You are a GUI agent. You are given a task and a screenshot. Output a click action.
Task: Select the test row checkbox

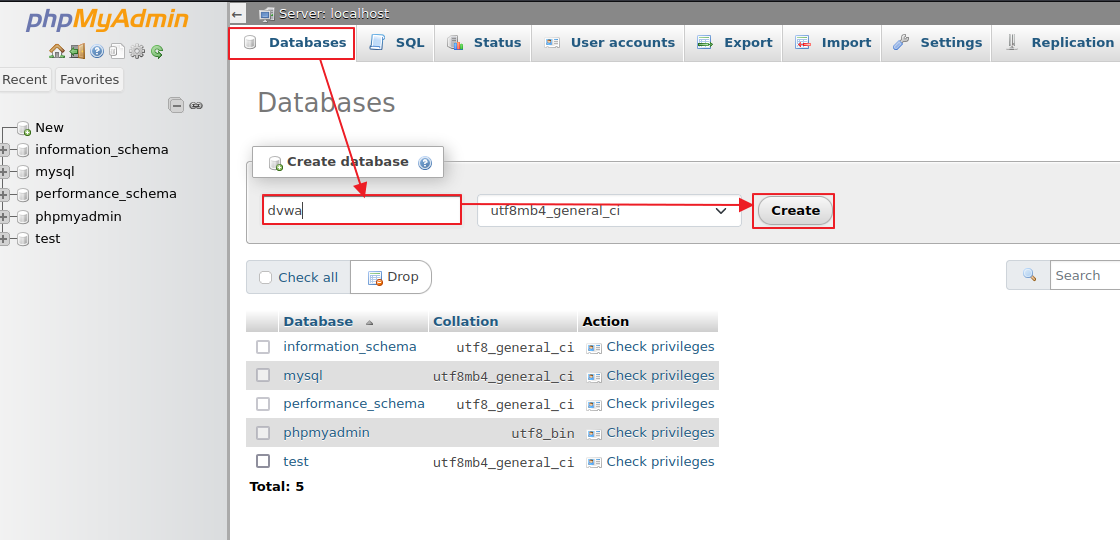click(263, 461)
